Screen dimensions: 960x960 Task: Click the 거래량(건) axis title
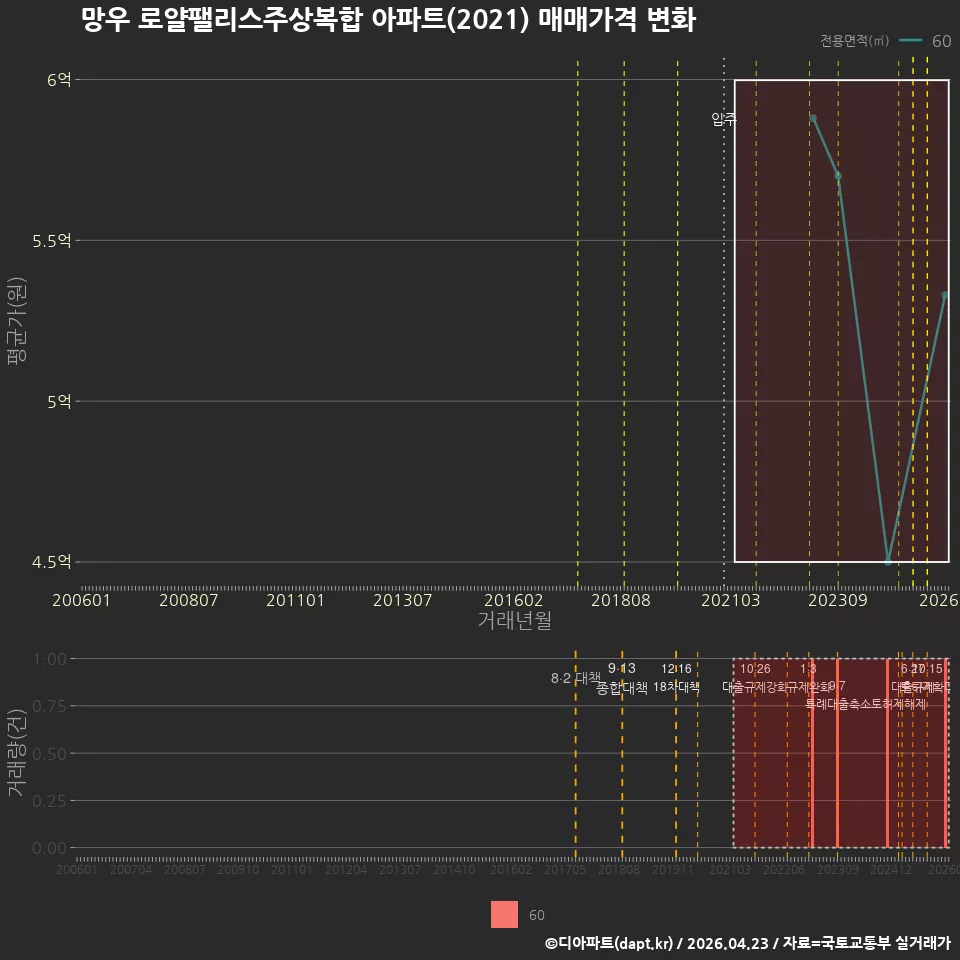point(17,753)
